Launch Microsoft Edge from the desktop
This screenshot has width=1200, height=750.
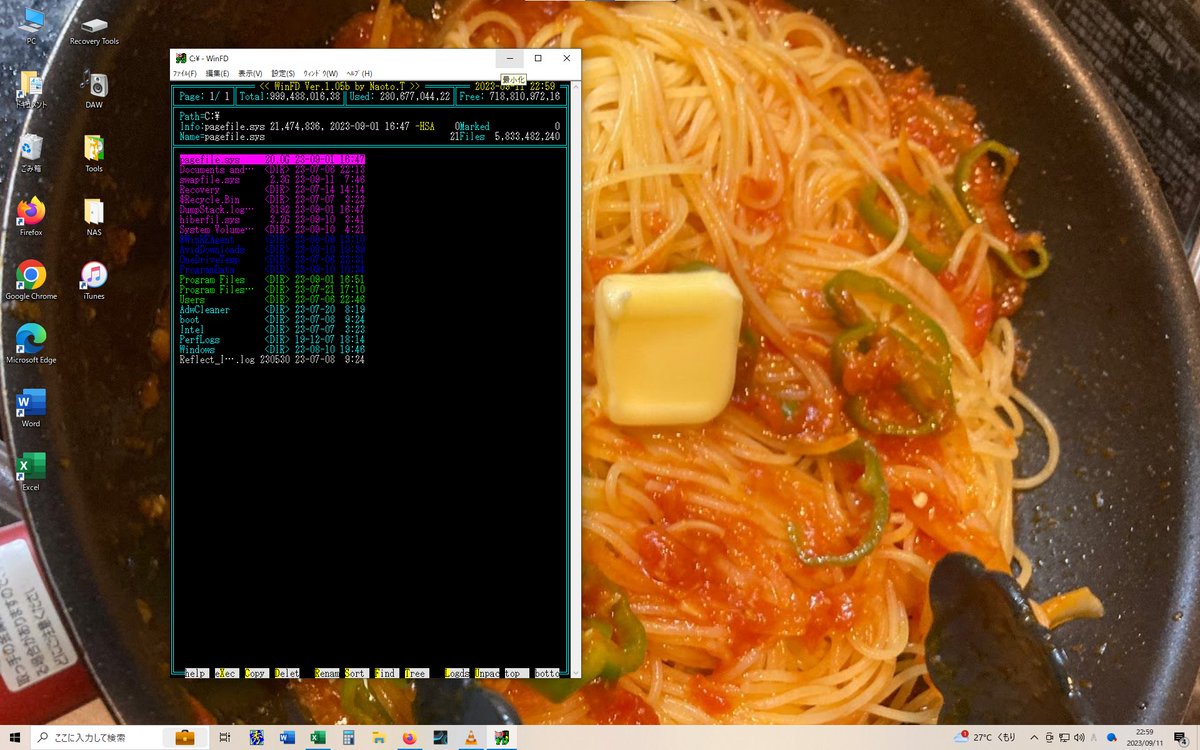pos(31,343)
